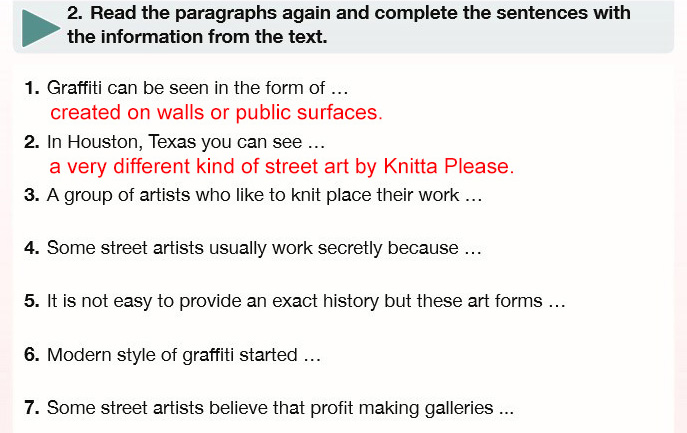Select red answer mentioning Knitta Please

[282, 167]
